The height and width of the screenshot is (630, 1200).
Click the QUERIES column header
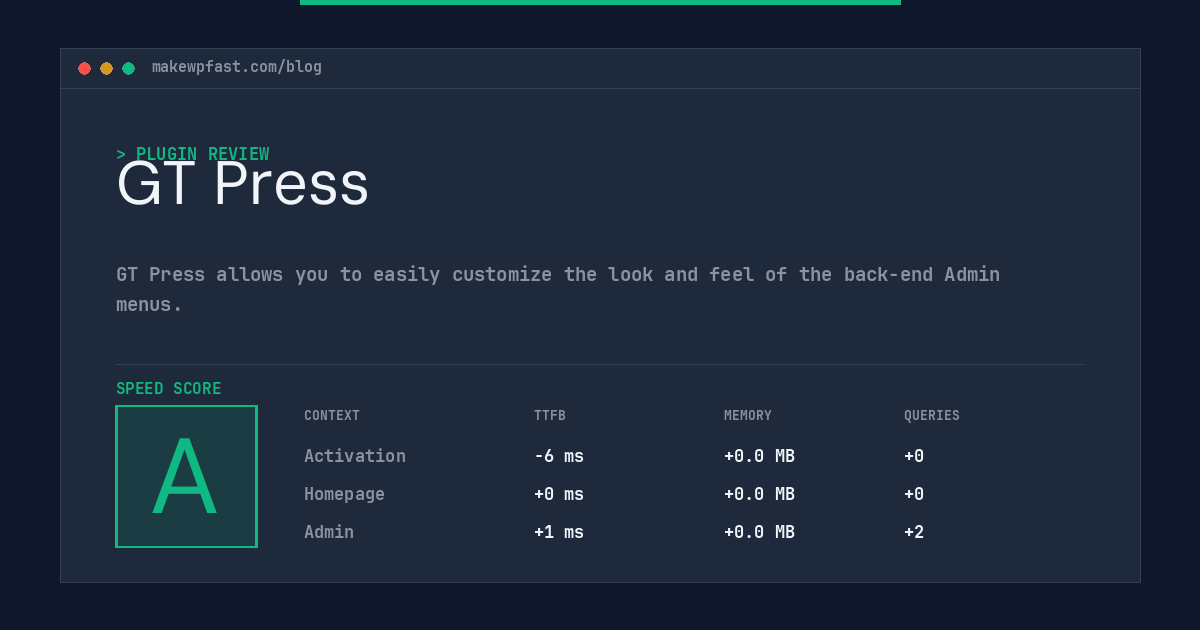coord(932,416)
